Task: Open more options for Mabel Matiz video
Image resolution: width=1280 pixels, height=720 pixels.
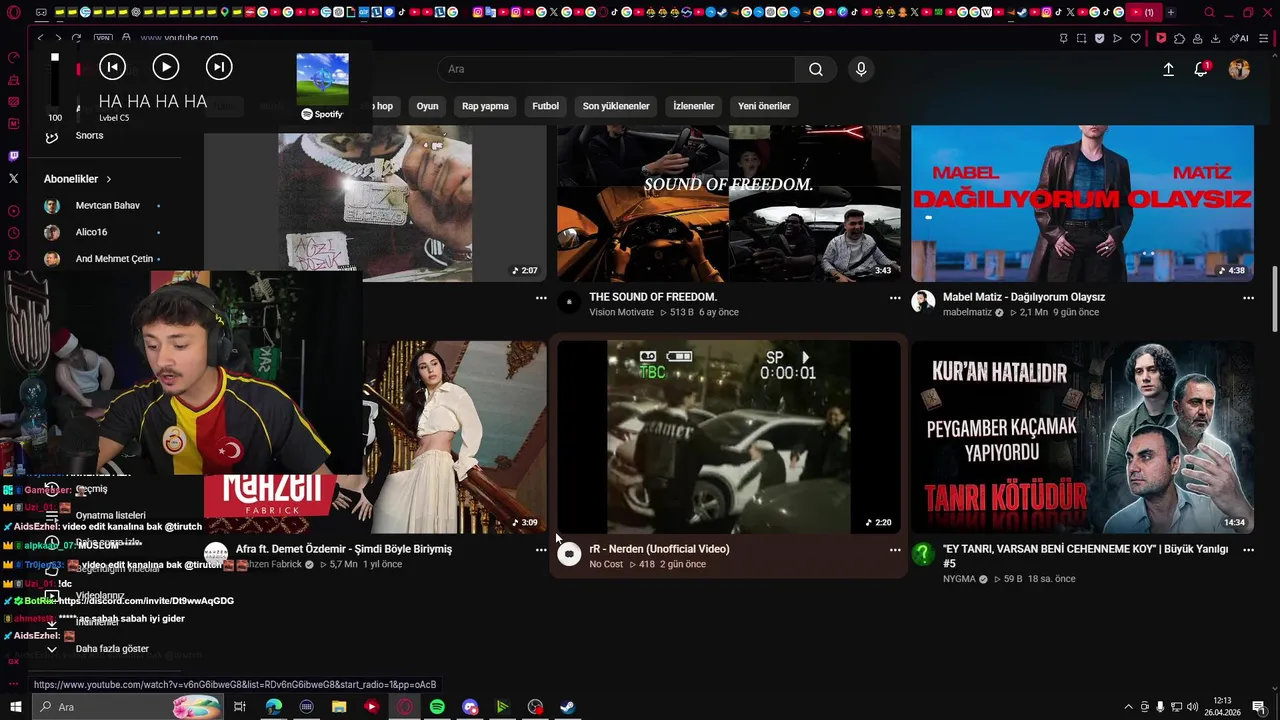Action: (x=1248, y=298)
